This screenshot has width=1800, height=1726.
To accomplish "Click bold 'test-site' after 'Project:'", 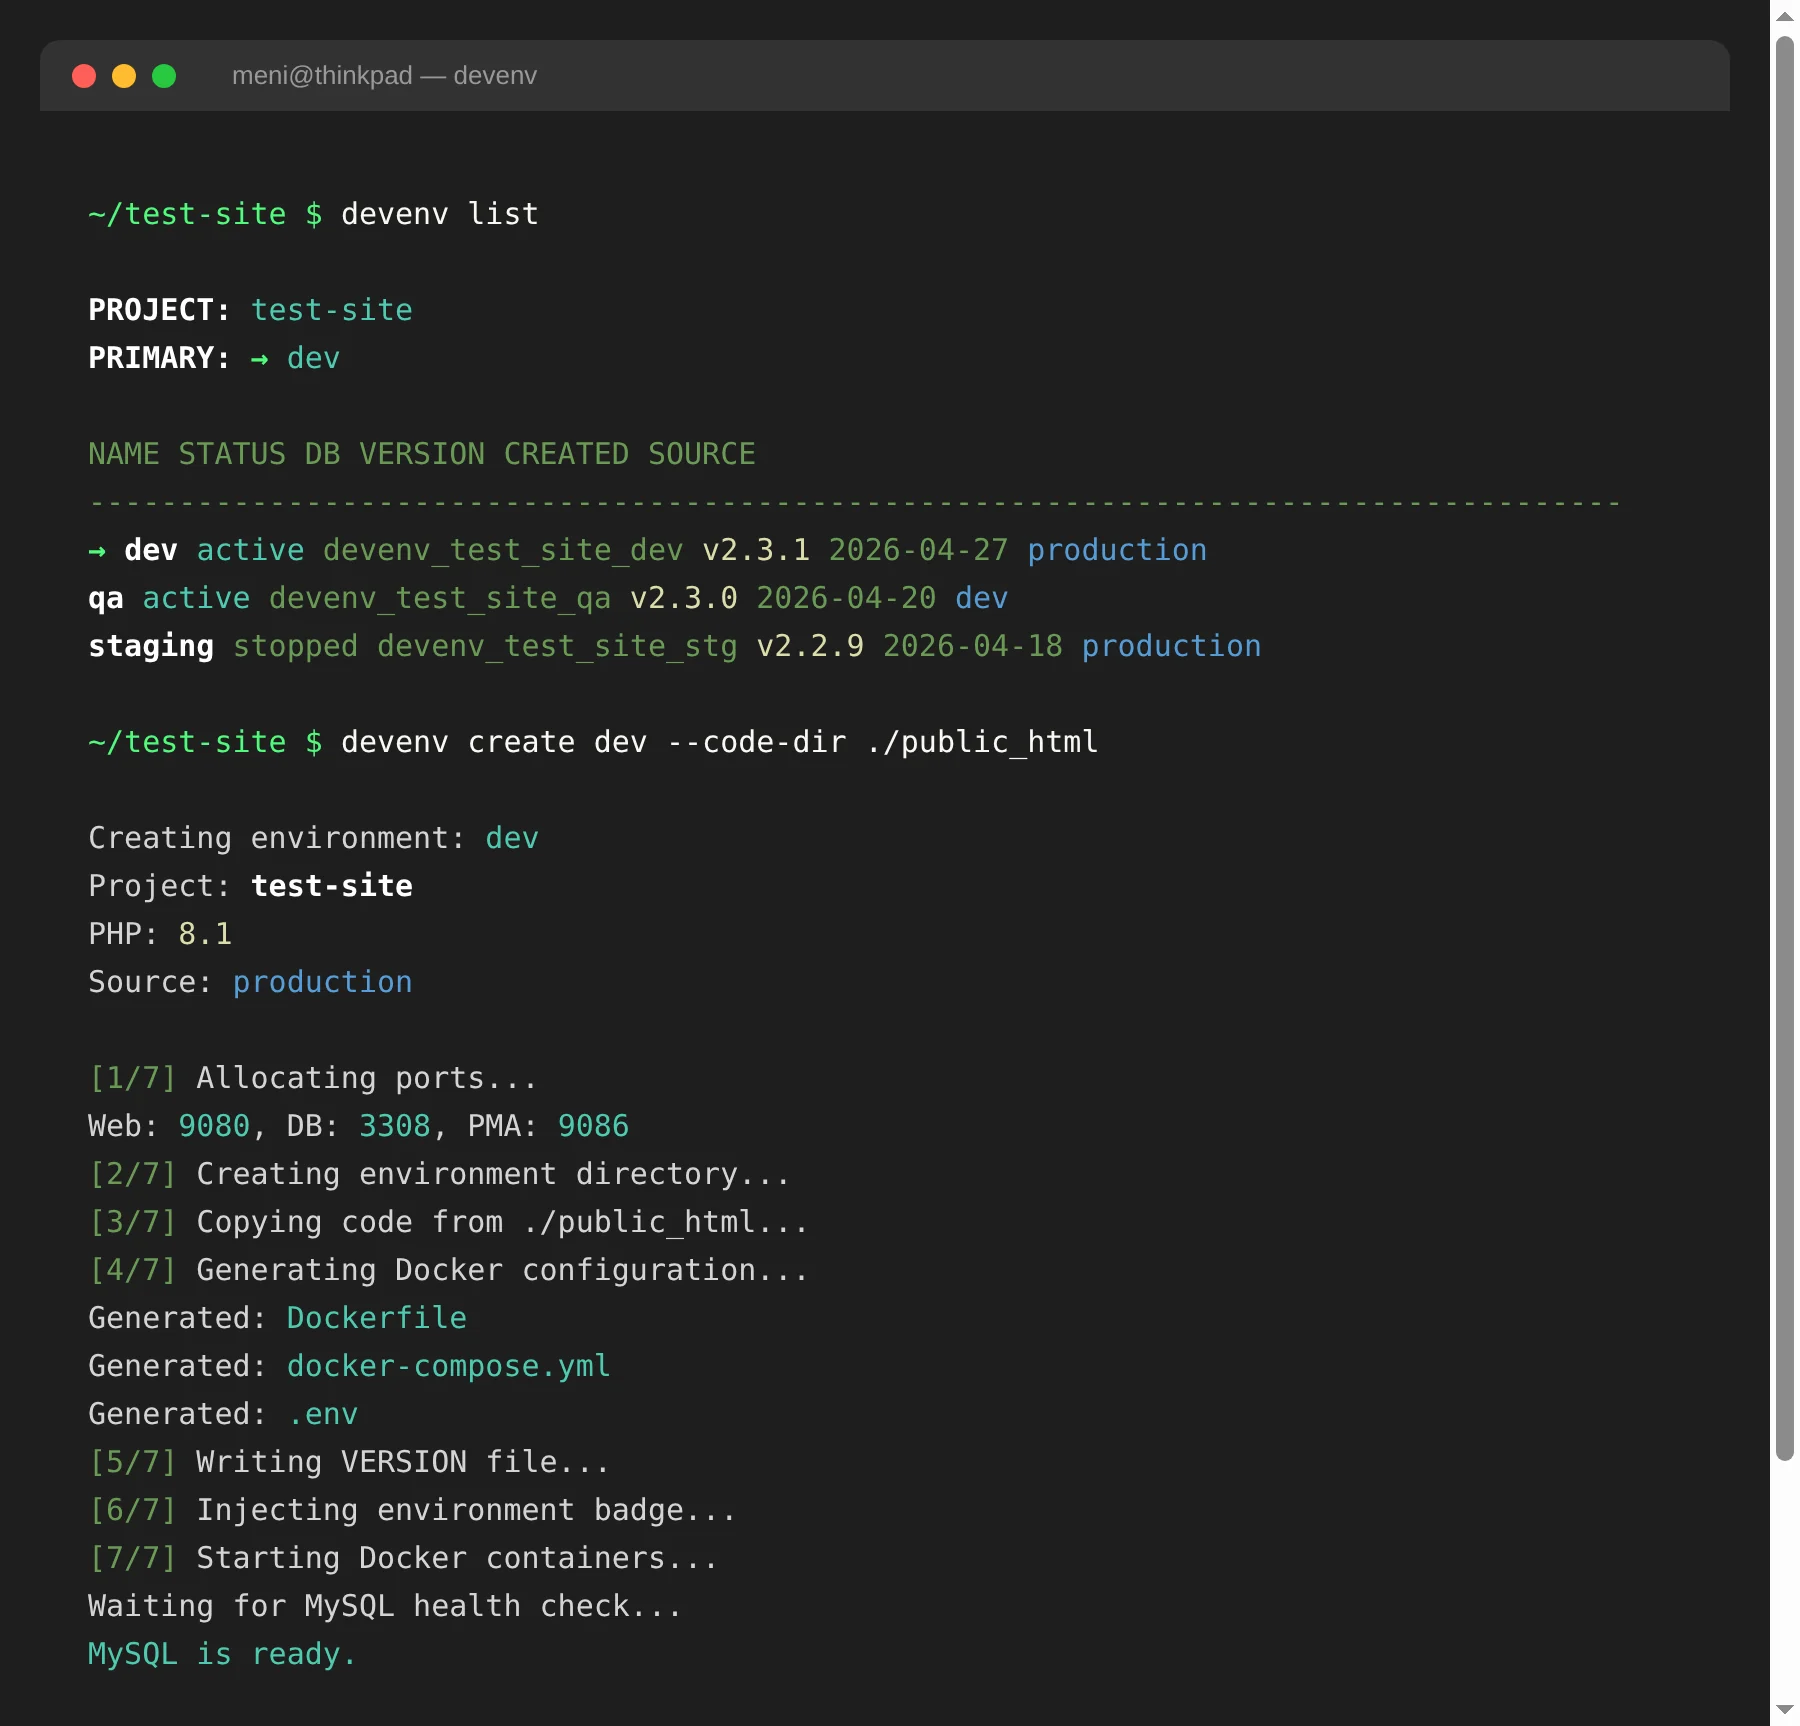I will [332, 886].
